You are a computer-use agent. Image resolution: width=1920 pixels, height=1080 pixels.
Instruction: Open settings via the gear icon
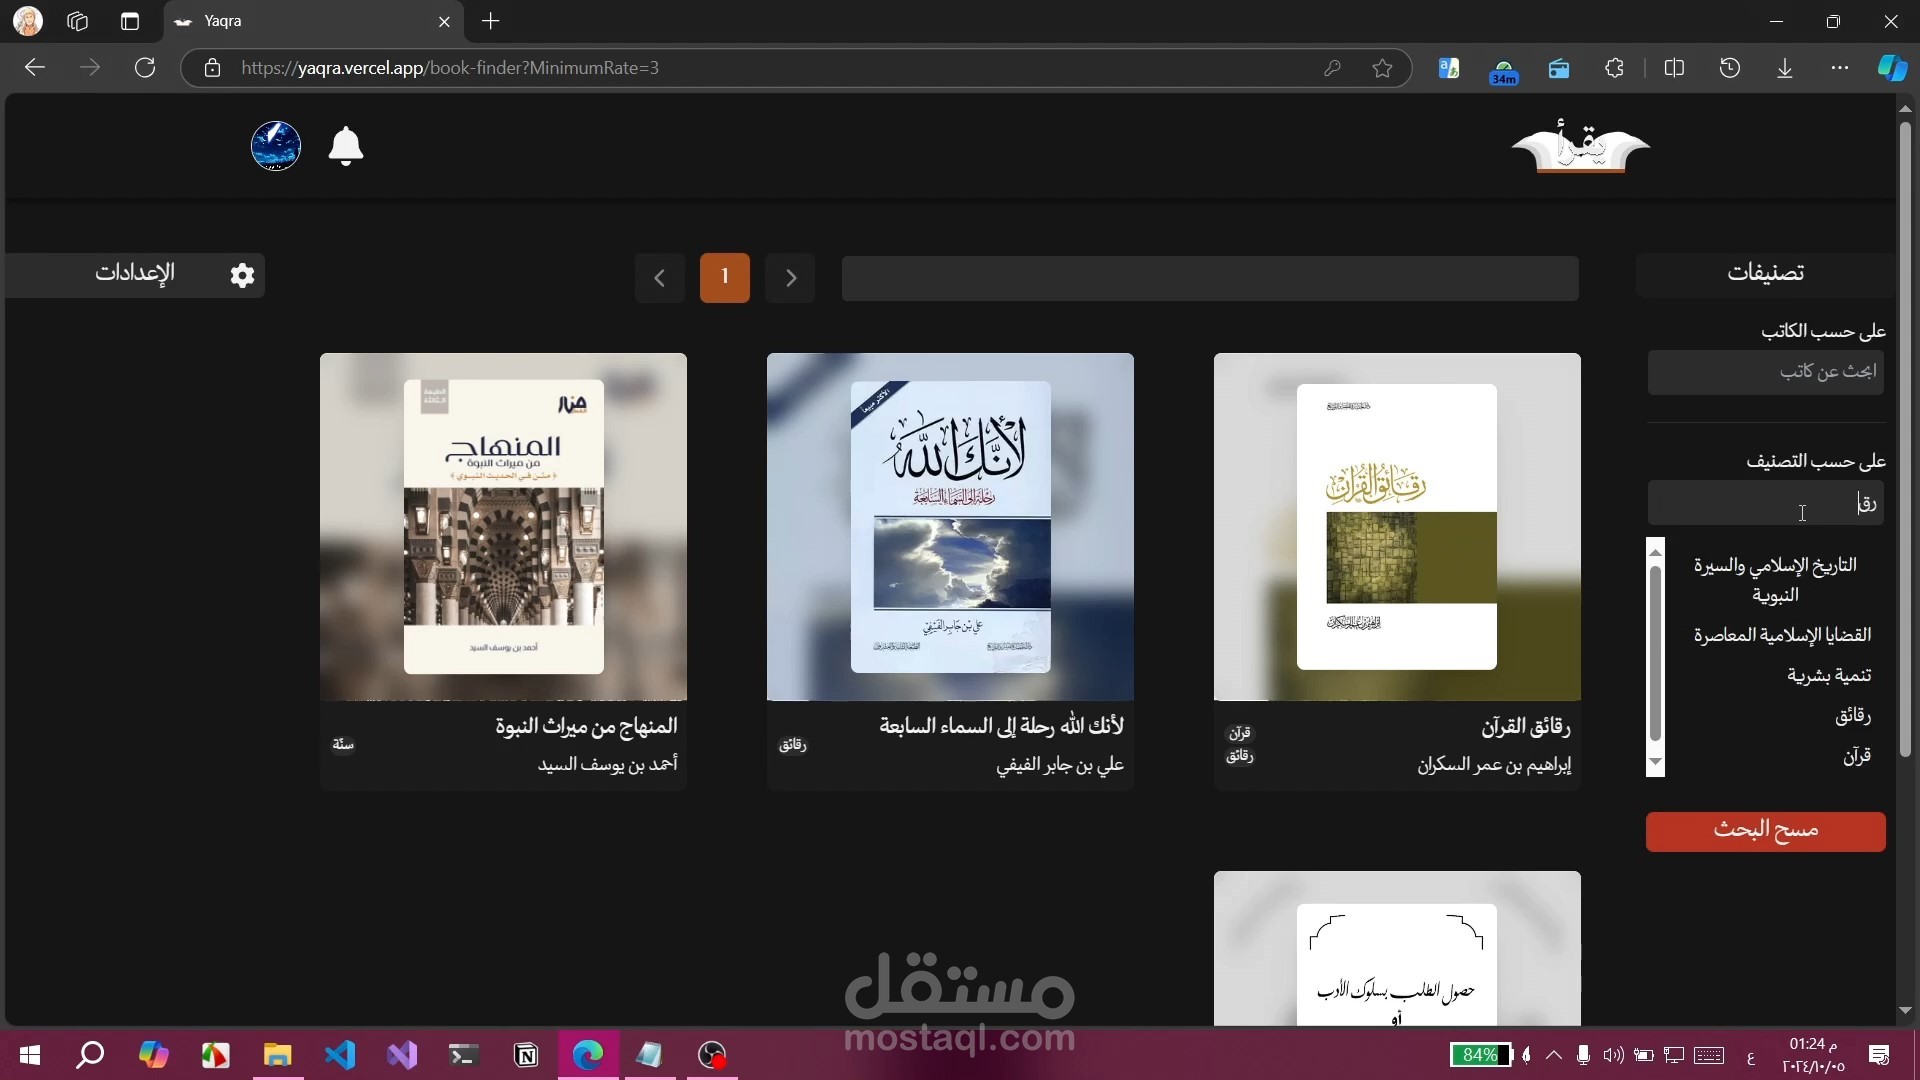pos(243,275)
